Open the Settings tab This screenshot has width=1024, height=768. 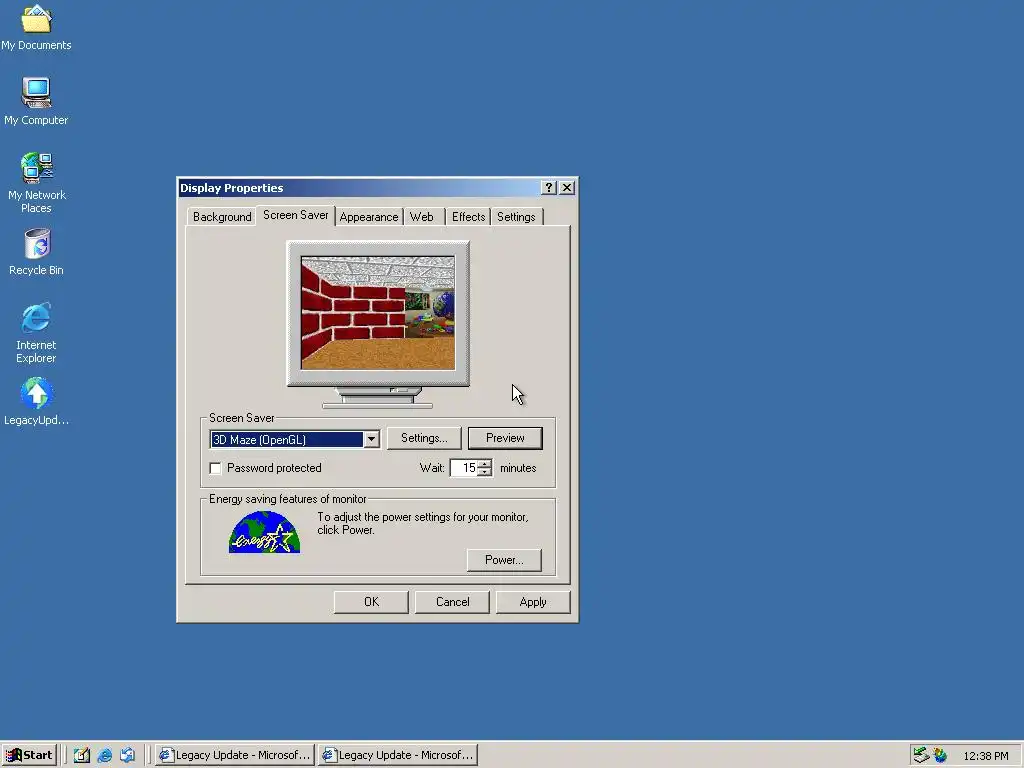click(x=516, y=217)
